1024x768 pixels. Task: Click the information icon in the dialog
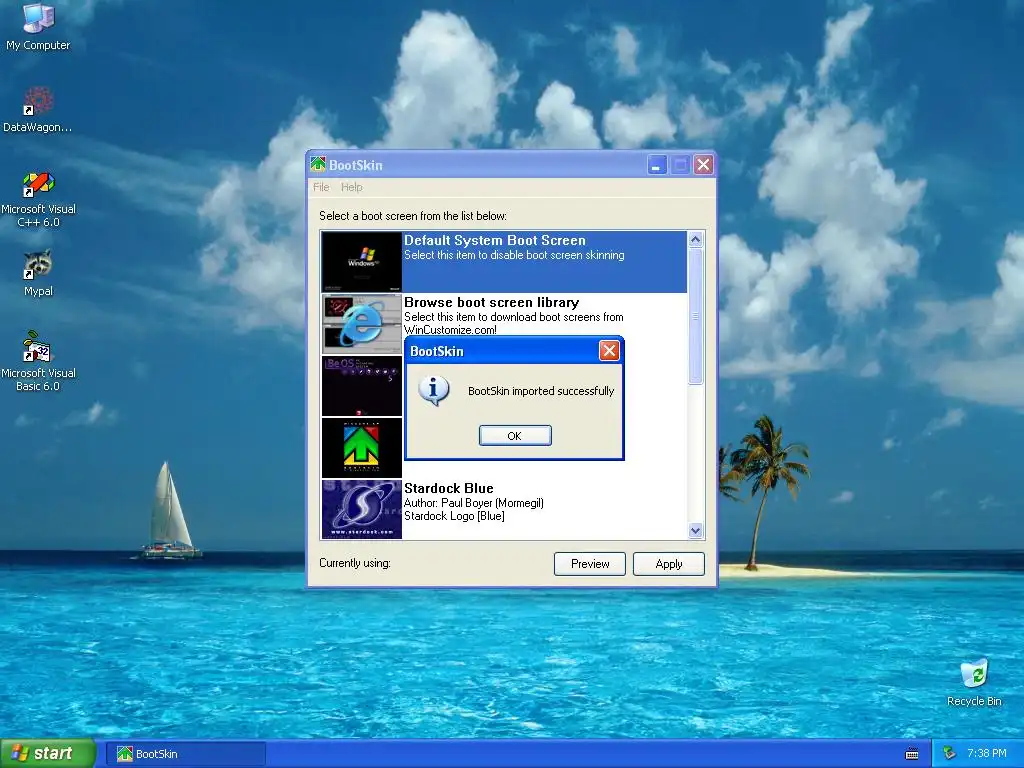pyautogui.click(x=433, y=391)
